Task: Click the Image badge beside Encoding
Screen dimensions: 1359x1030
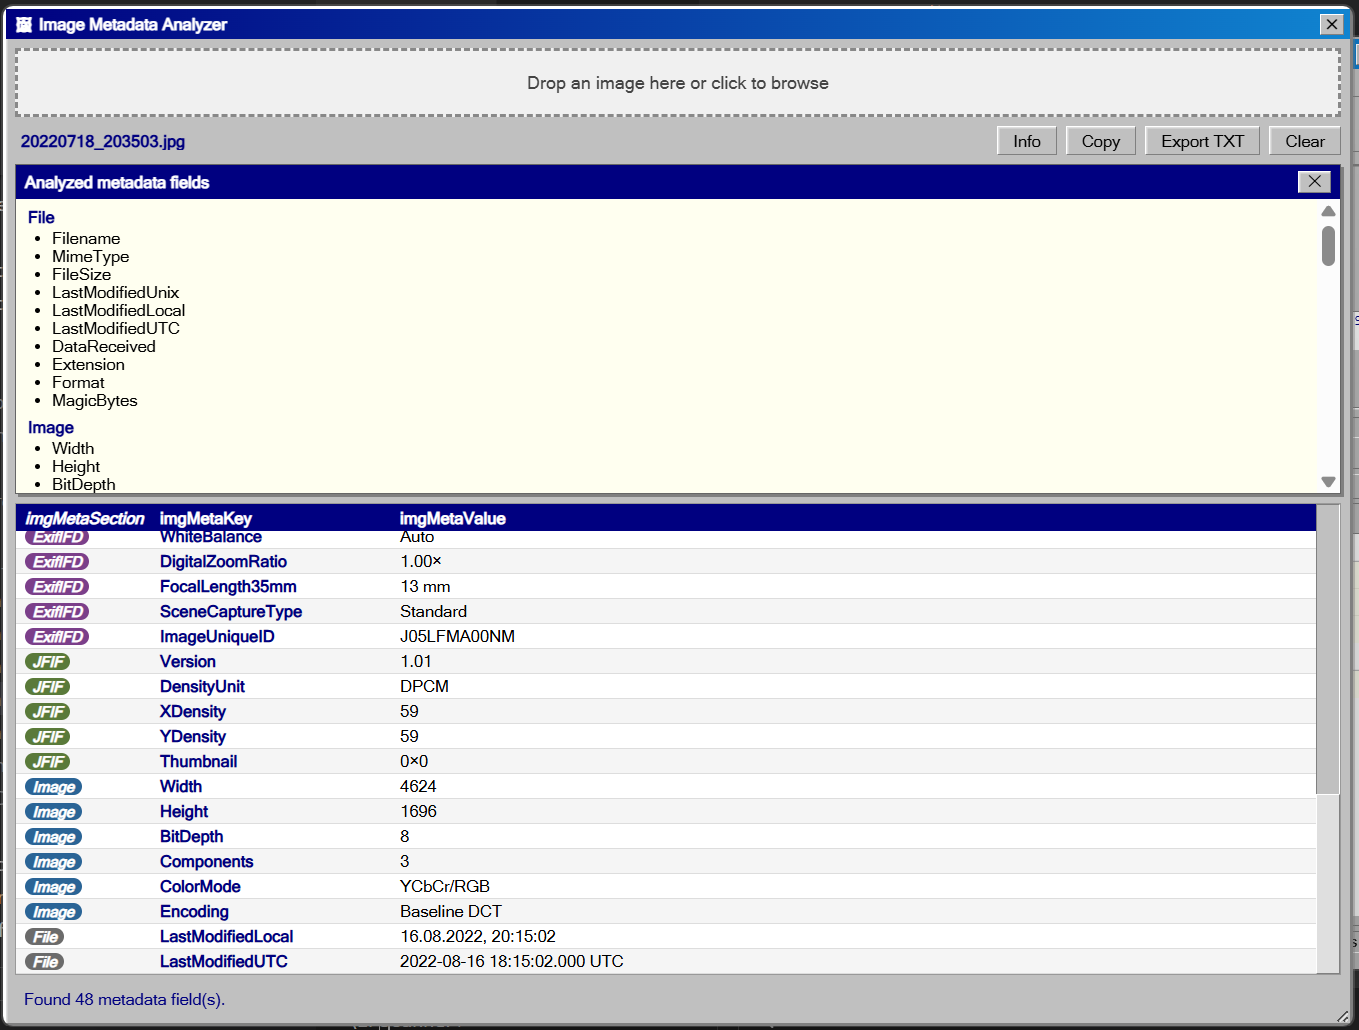Action: click(x=53, y=911)
